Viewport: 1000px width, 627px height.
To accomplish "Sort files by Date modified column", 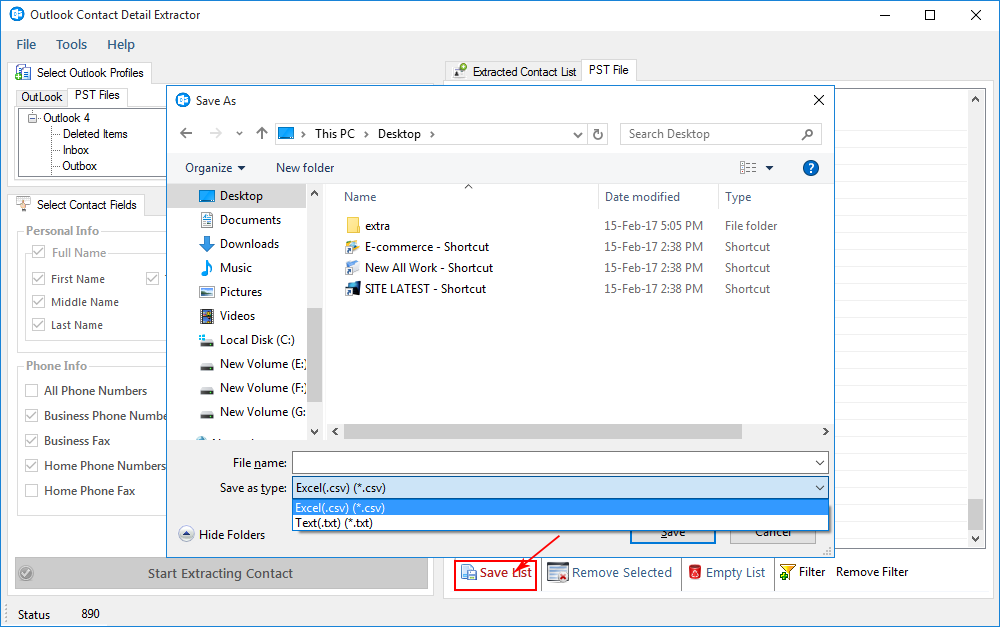I will click(642, 196).
